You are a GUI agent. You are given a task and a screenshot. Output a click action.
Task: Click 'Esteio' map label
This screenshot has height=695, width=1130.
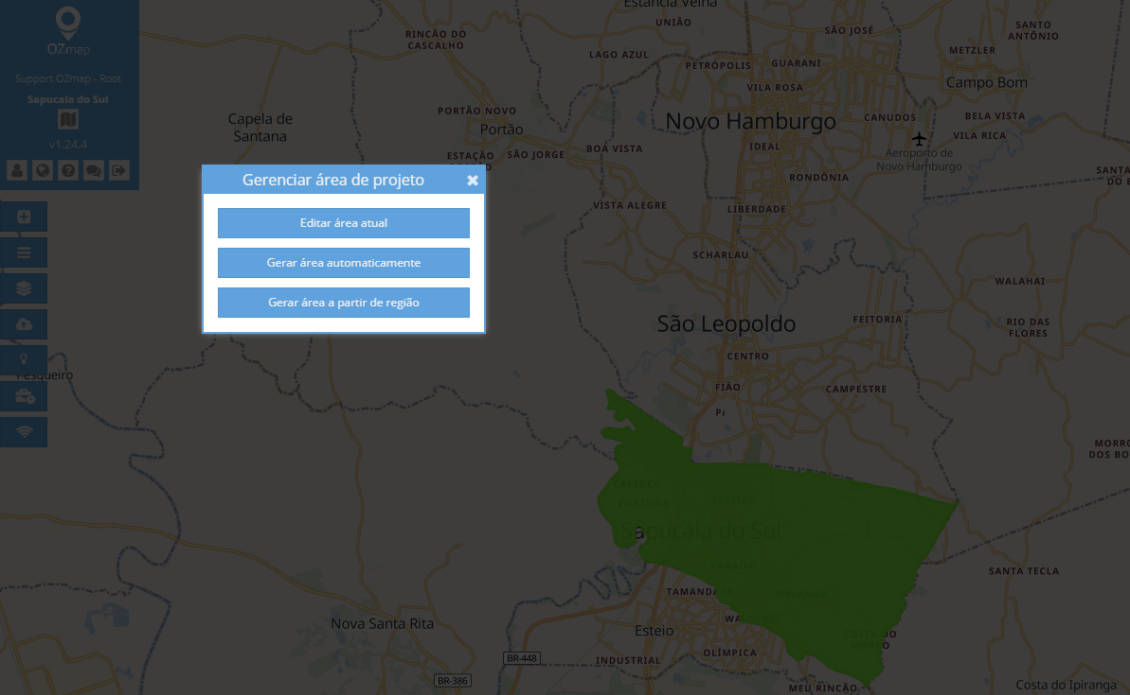point(654,631)
